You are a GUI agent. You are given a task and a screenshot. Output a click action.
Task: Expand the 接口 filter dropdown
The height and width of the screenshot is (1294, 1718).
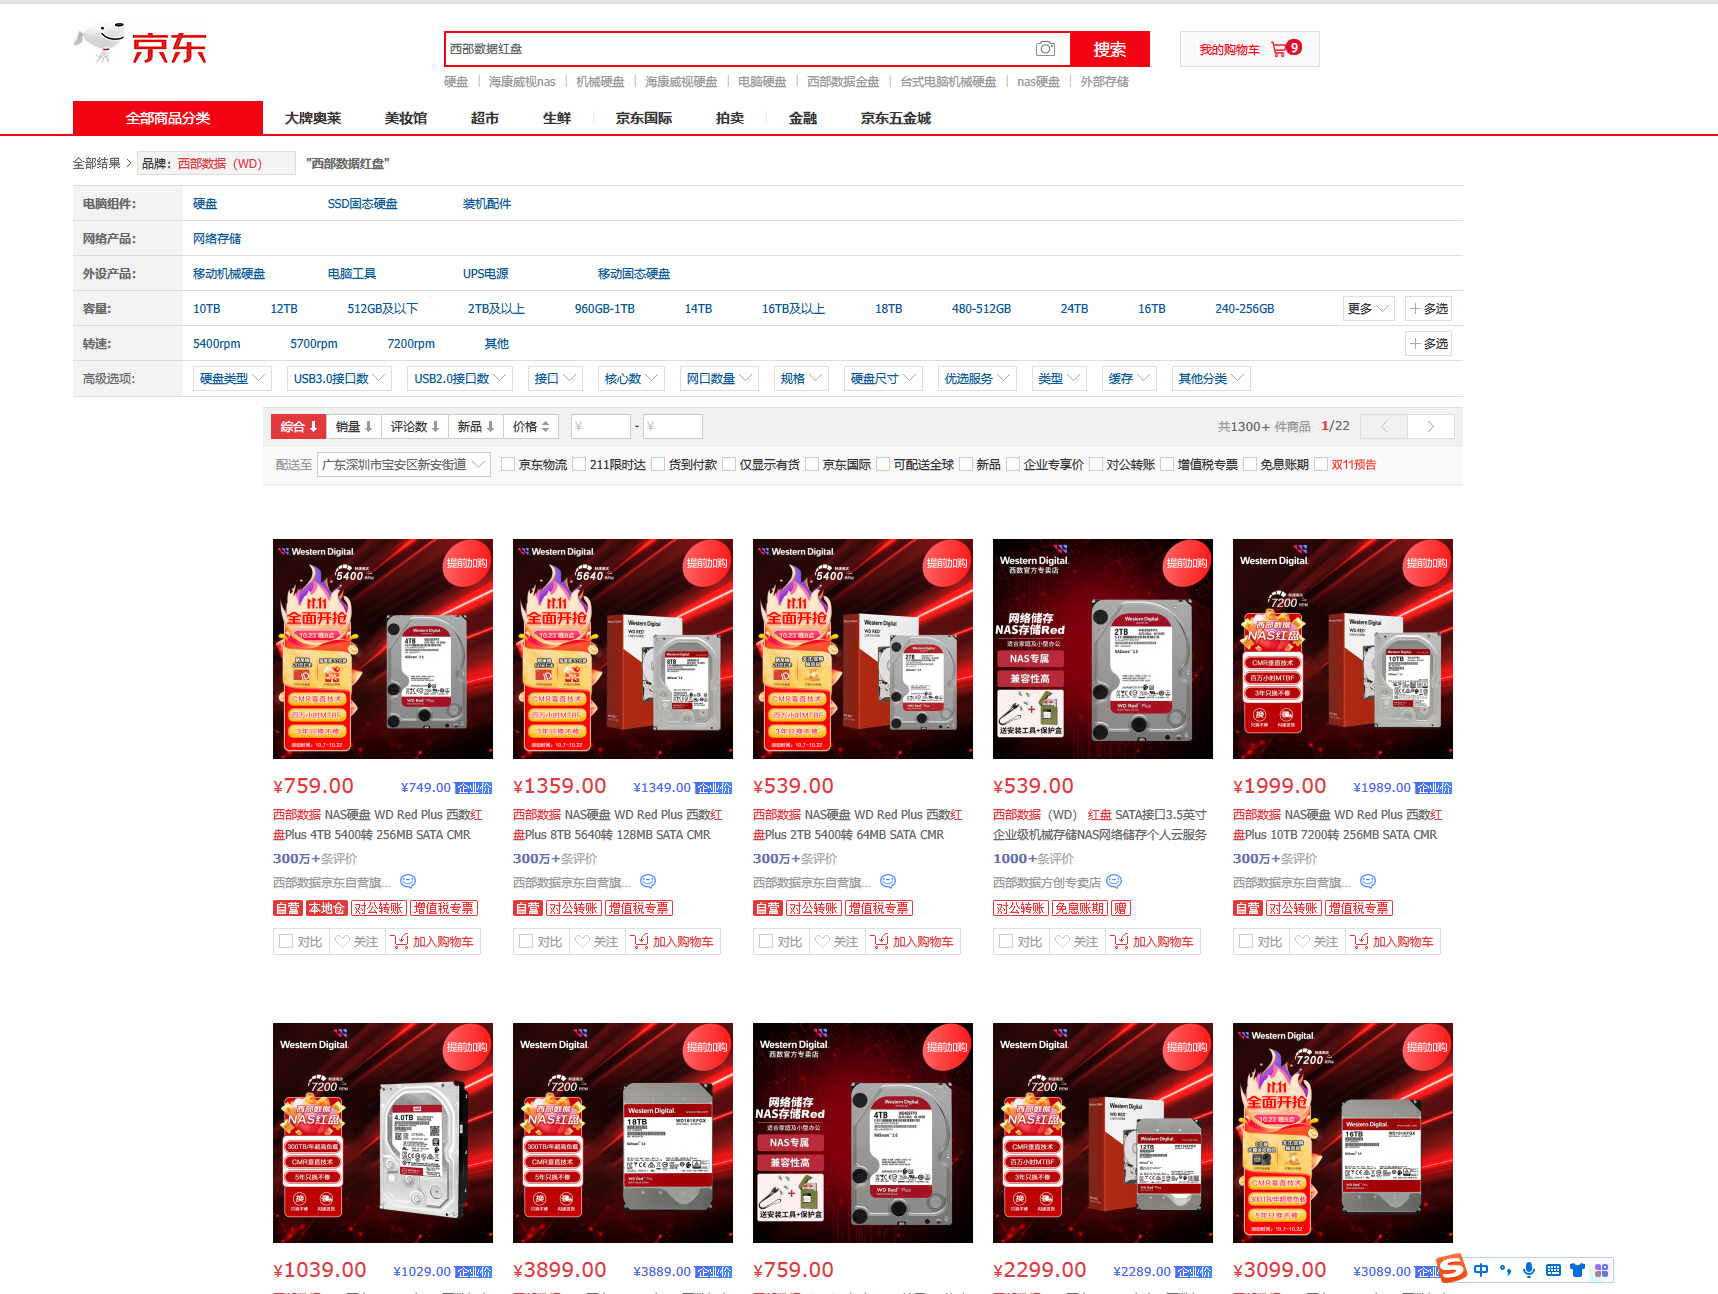(555, 378)
